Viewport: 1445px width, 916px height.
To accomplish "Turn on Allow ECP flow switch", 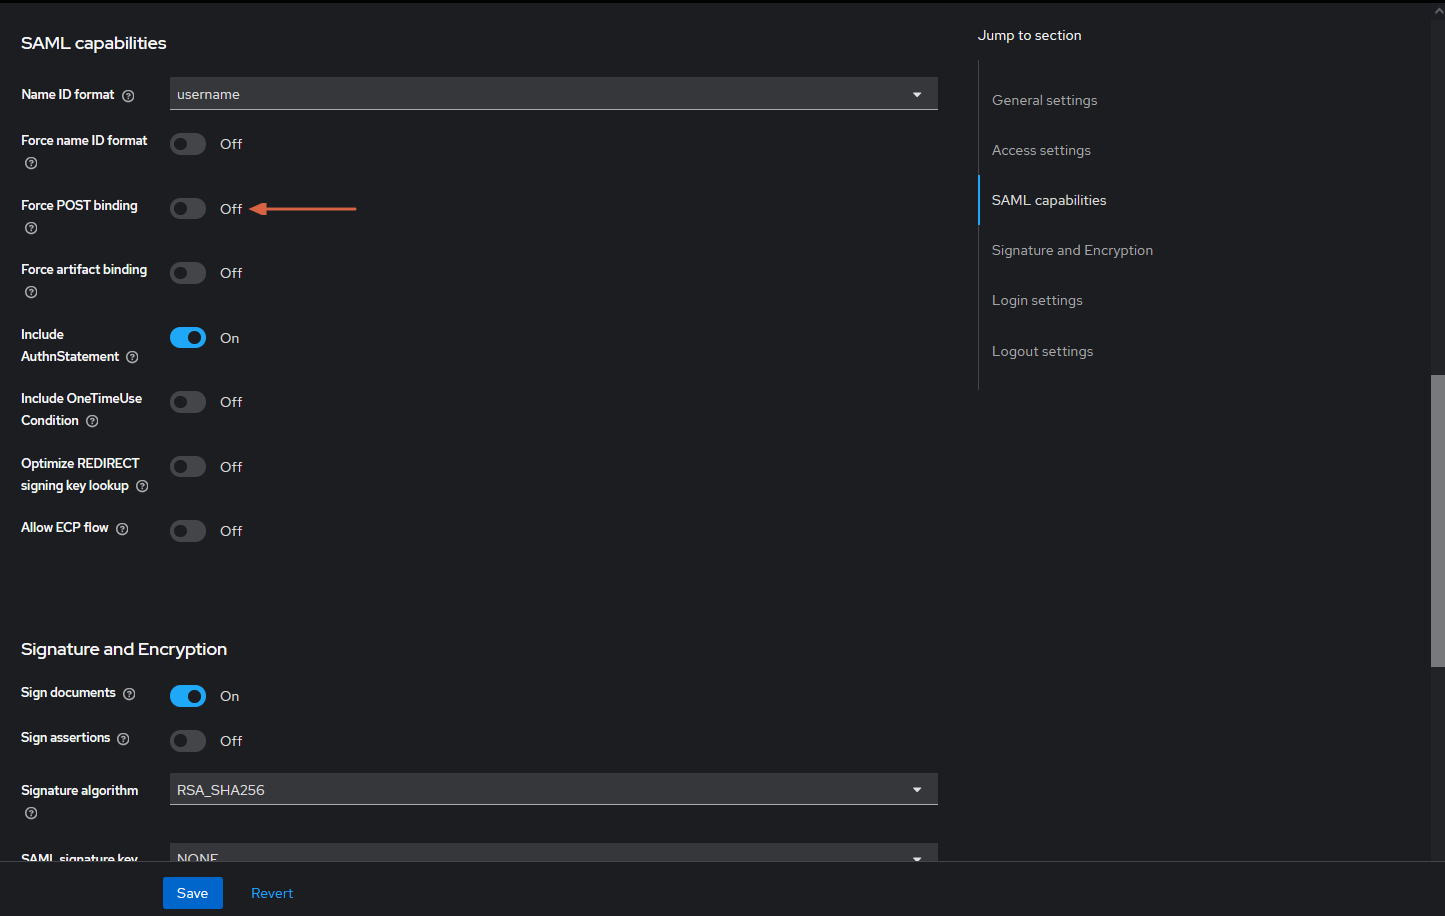I will pyautogui.click(x=188, y=531).
